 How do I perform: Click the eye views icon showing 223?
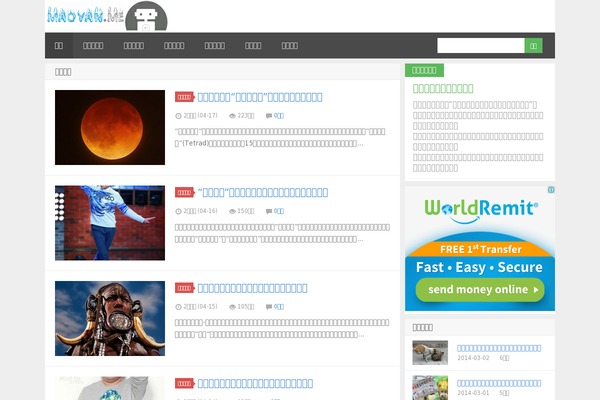point(232,116)
